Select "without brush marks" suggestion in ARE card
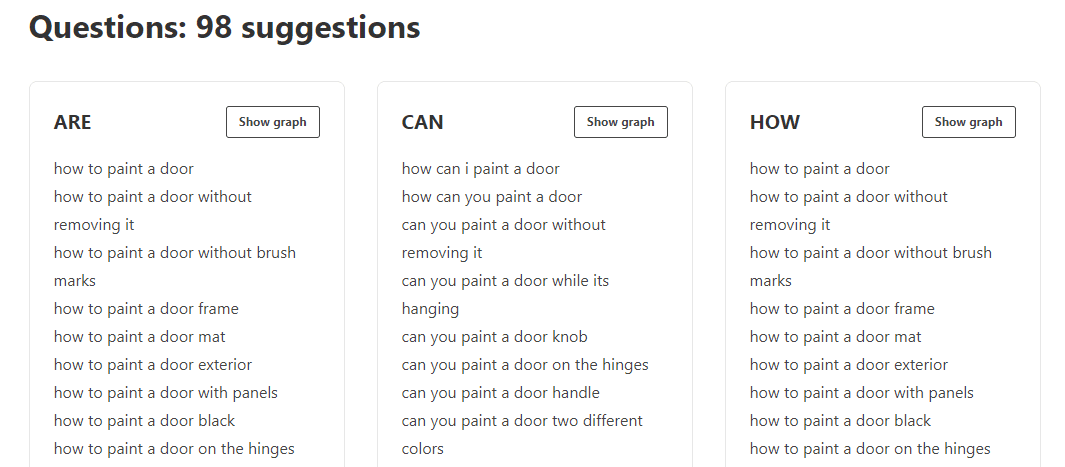 point(175,253)
